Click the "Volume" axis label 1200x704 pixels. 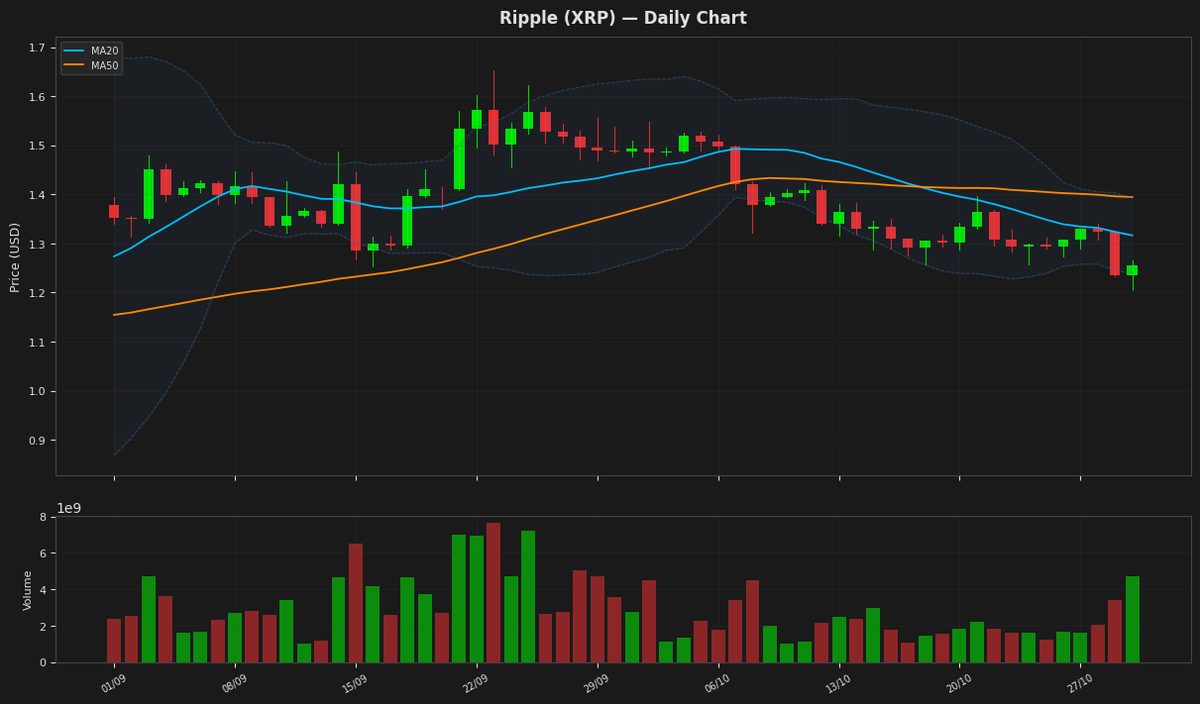pos(28,590)
